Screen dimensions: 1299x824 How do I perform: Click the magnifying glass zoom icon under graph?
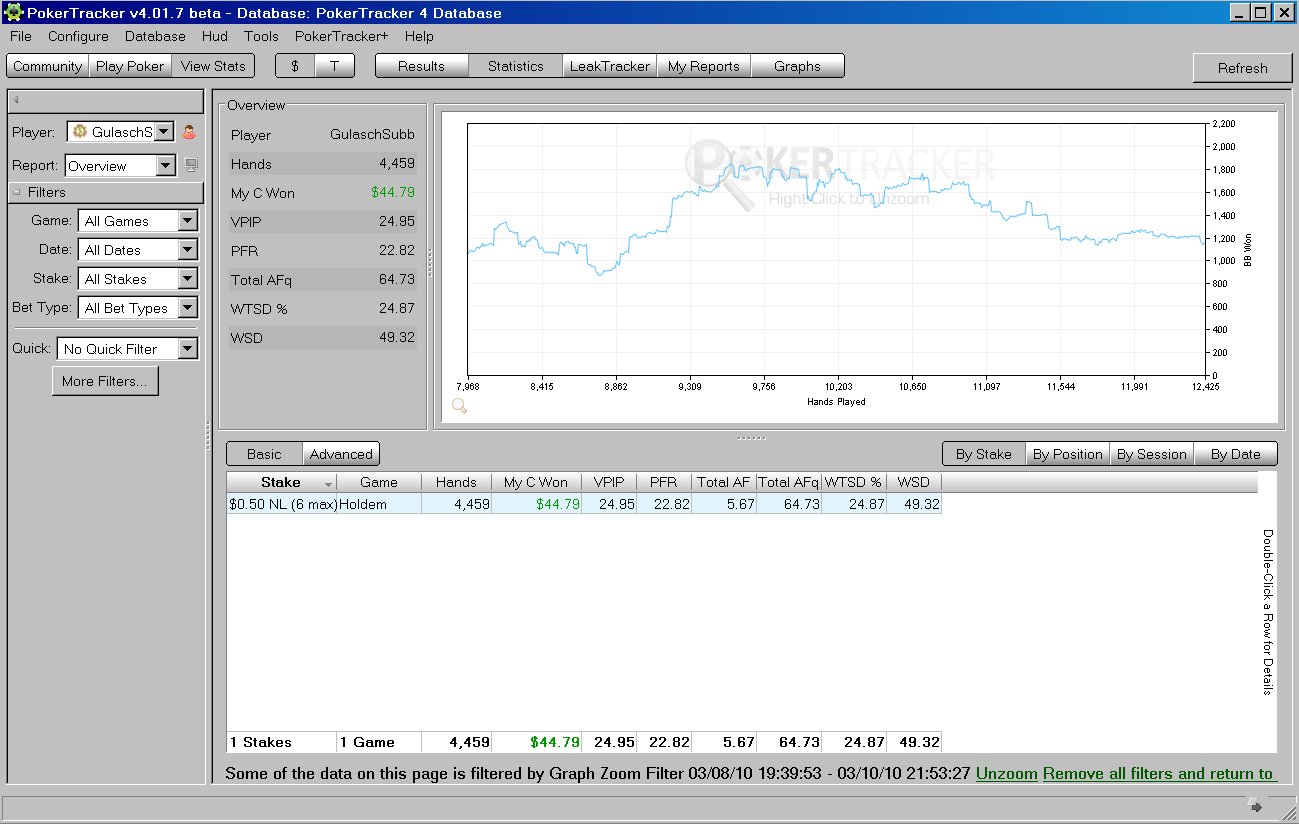point(460,405)
